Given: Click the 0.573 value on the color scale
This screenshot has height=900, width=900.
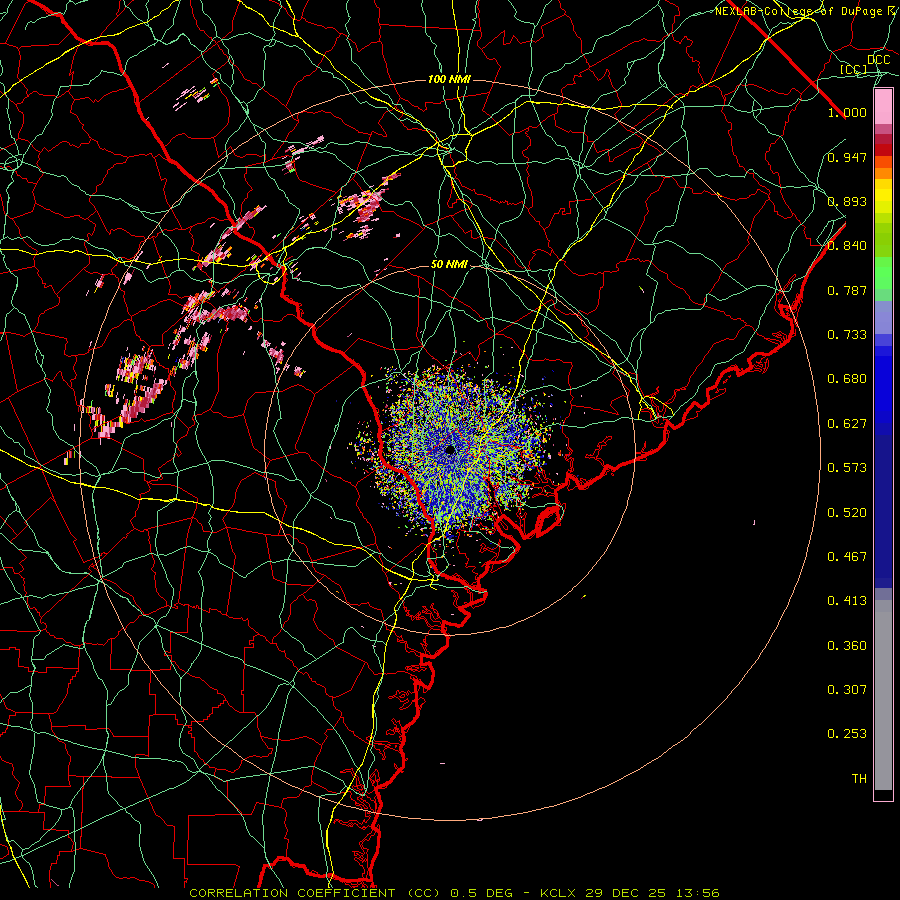Looking at the screenshot, I should pyautogui.click(x=847, y=468).
